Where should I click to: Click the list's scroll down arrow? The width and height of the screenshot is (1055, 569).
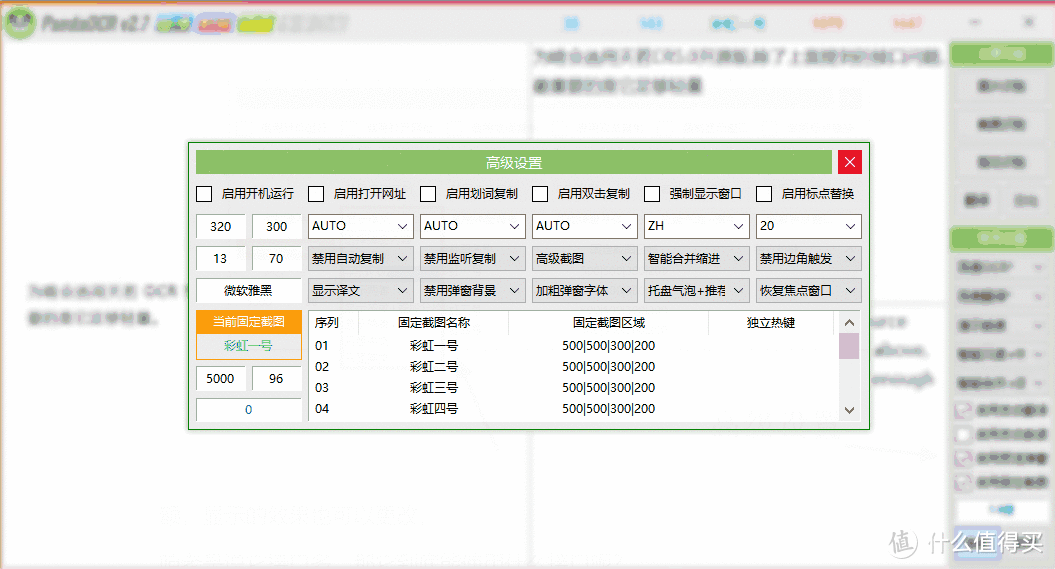(849, 409)
